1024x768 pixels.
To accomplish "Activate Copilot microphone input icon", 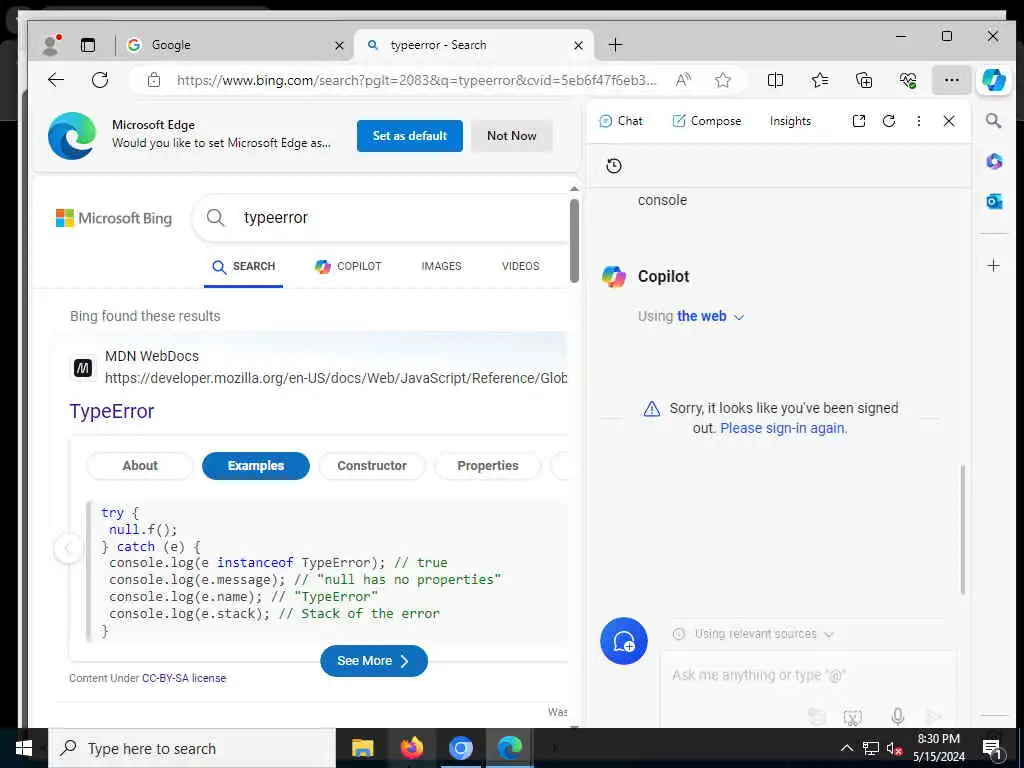I will coord(898,716).
